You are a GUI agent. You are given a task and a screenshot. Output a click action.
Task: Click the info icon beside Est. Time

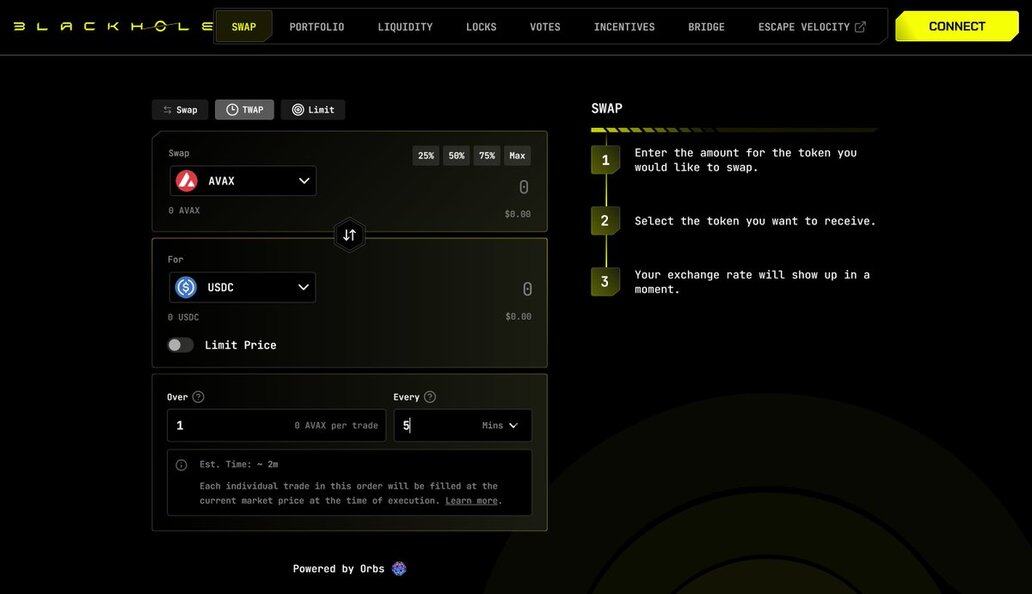click(181, 465)
